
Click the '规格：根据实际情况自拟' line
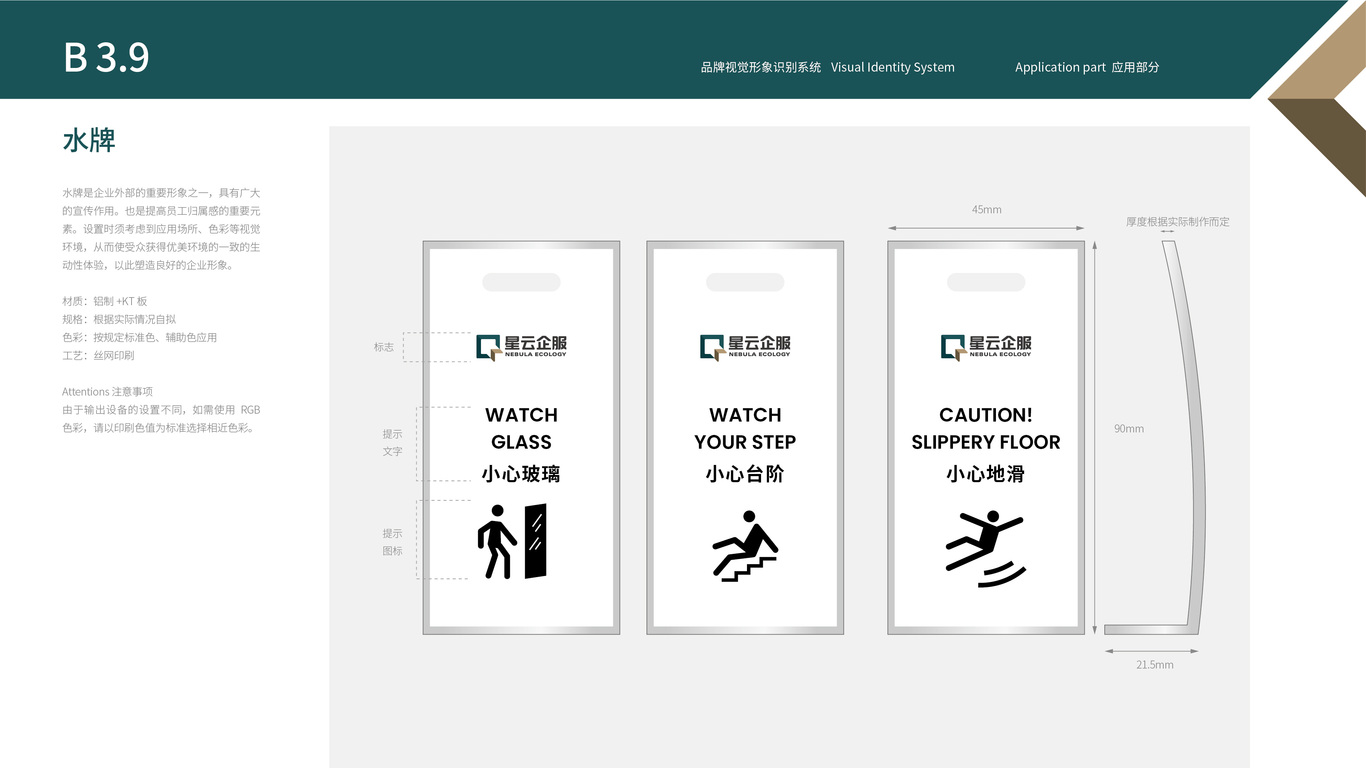click(x=119, y=319)
